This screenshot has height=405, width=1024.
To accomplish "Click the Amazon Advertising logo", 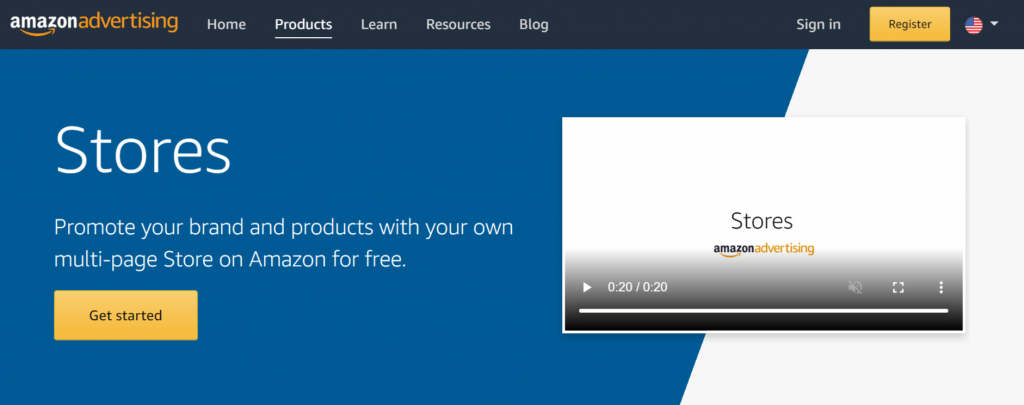I will pyautogui.click(x=93, y=23).
